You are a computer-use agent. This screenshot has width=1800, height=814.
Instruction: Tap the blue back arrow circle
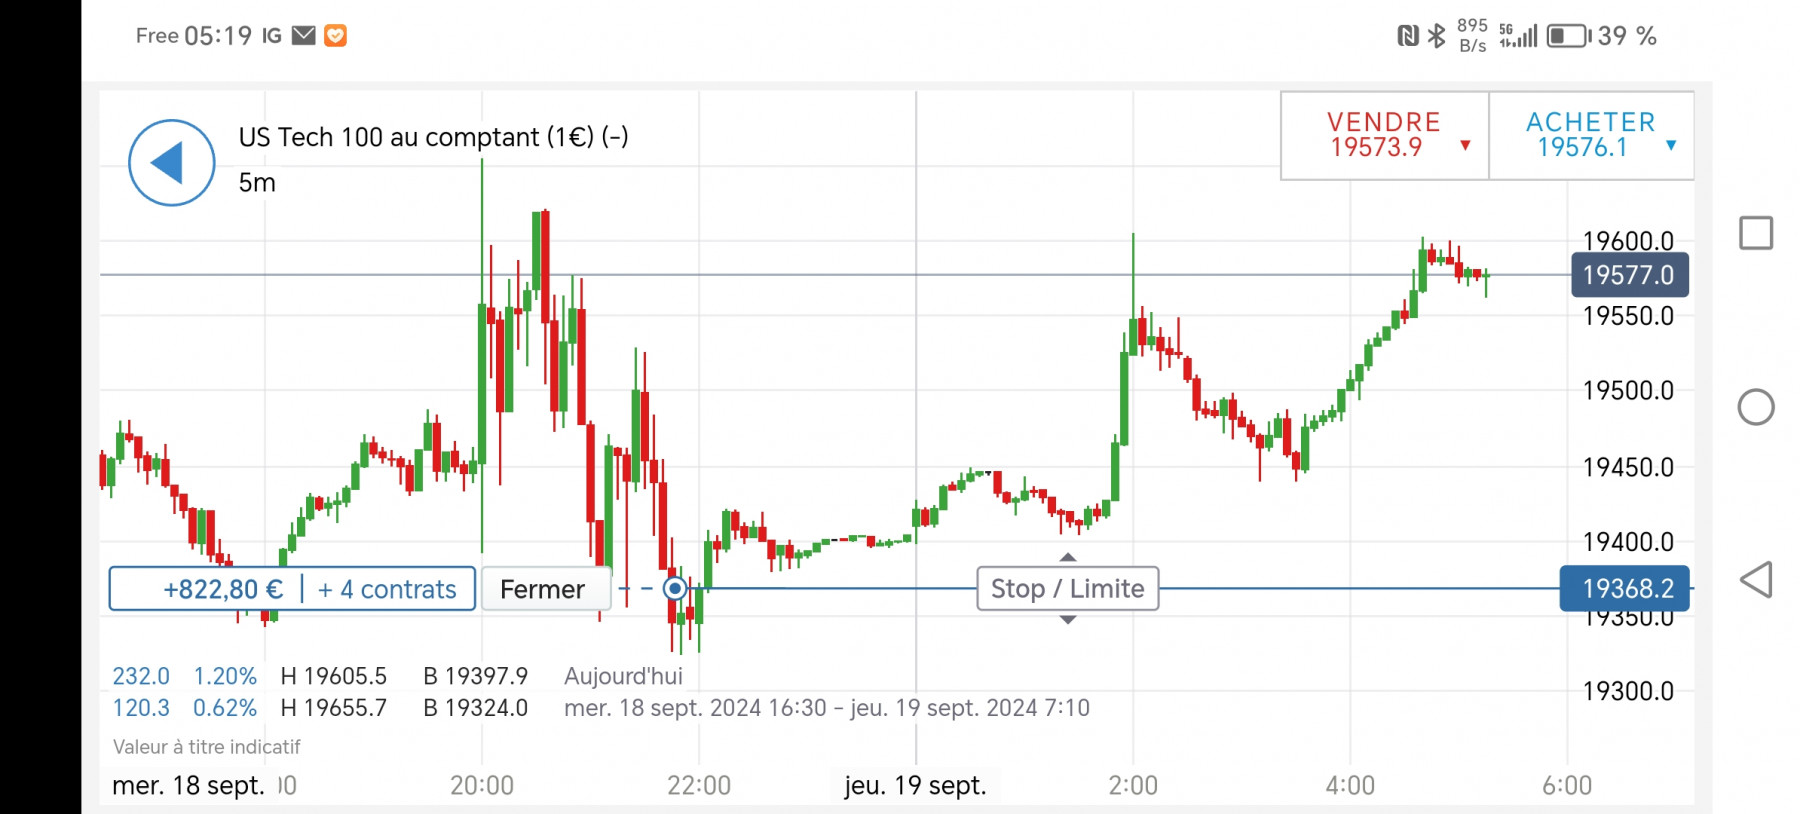[x=172, y=163]
